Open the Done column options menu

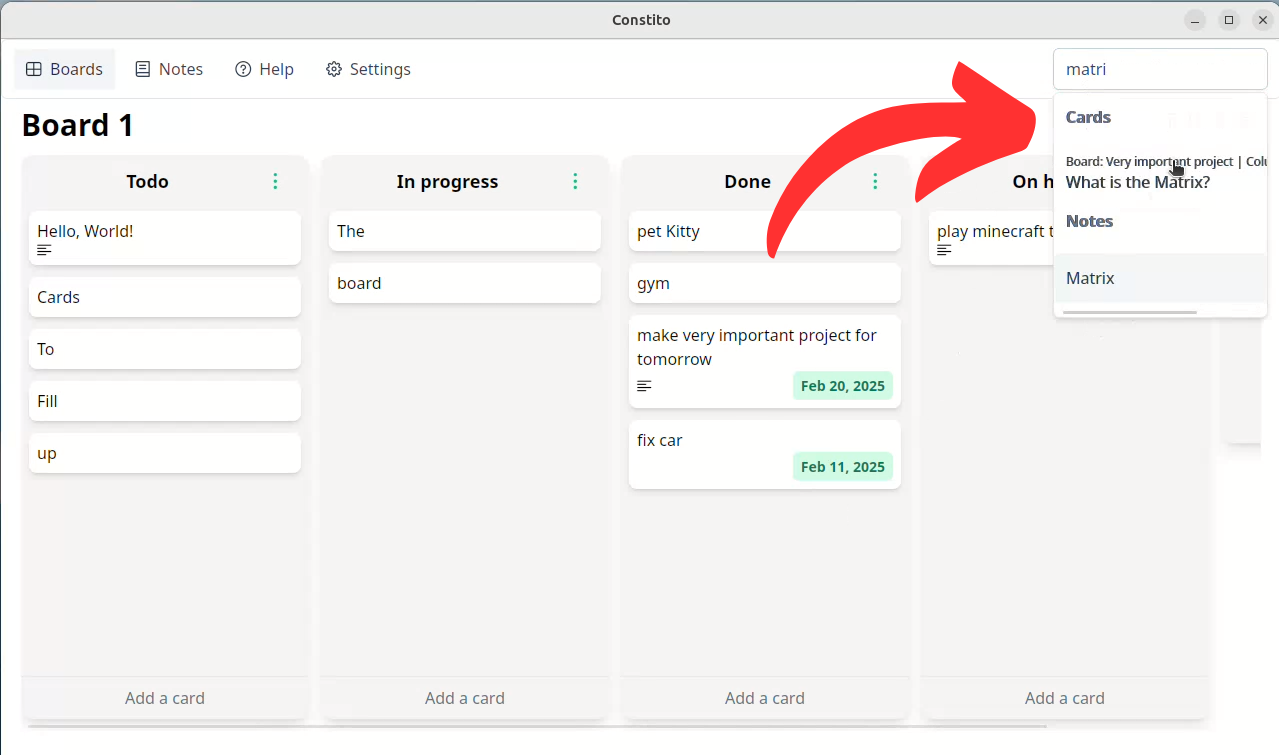click(x=875, y=181)
